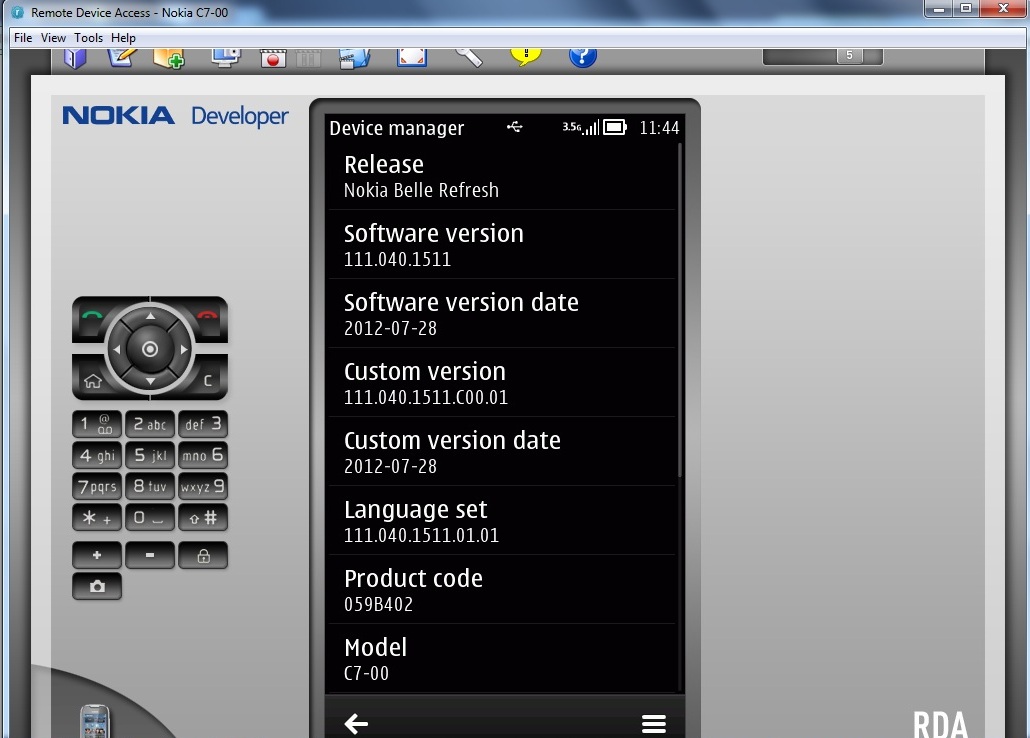Tap the Software version date entry
This screenshot has width=1030, height=738.
tap(502, 314)
